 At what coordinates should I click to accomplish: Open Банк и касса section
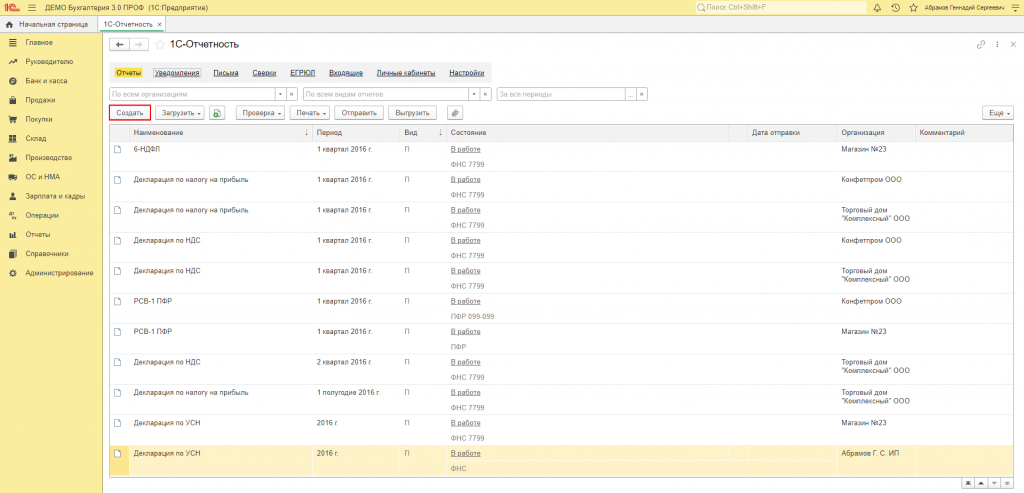[46, 81]
